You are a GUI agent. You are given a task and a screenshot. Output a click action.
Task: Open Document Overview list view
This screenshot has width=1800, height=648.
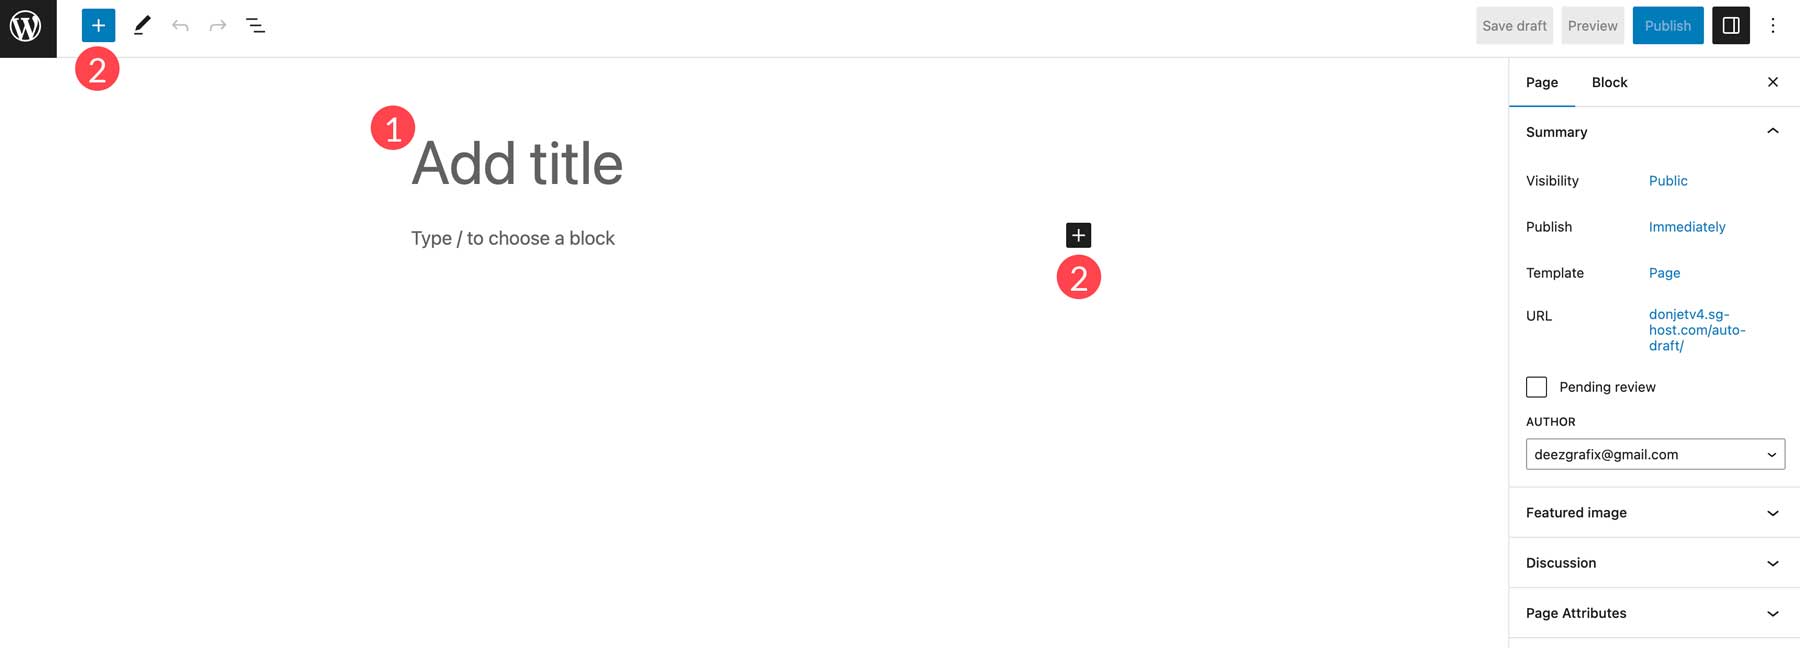click(x=256, y=26)
